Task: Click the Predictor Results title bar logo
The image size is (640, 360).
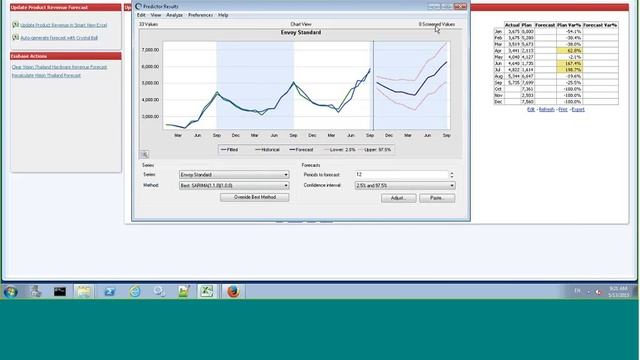Action: pyautogui.click(x=138, y=6)
